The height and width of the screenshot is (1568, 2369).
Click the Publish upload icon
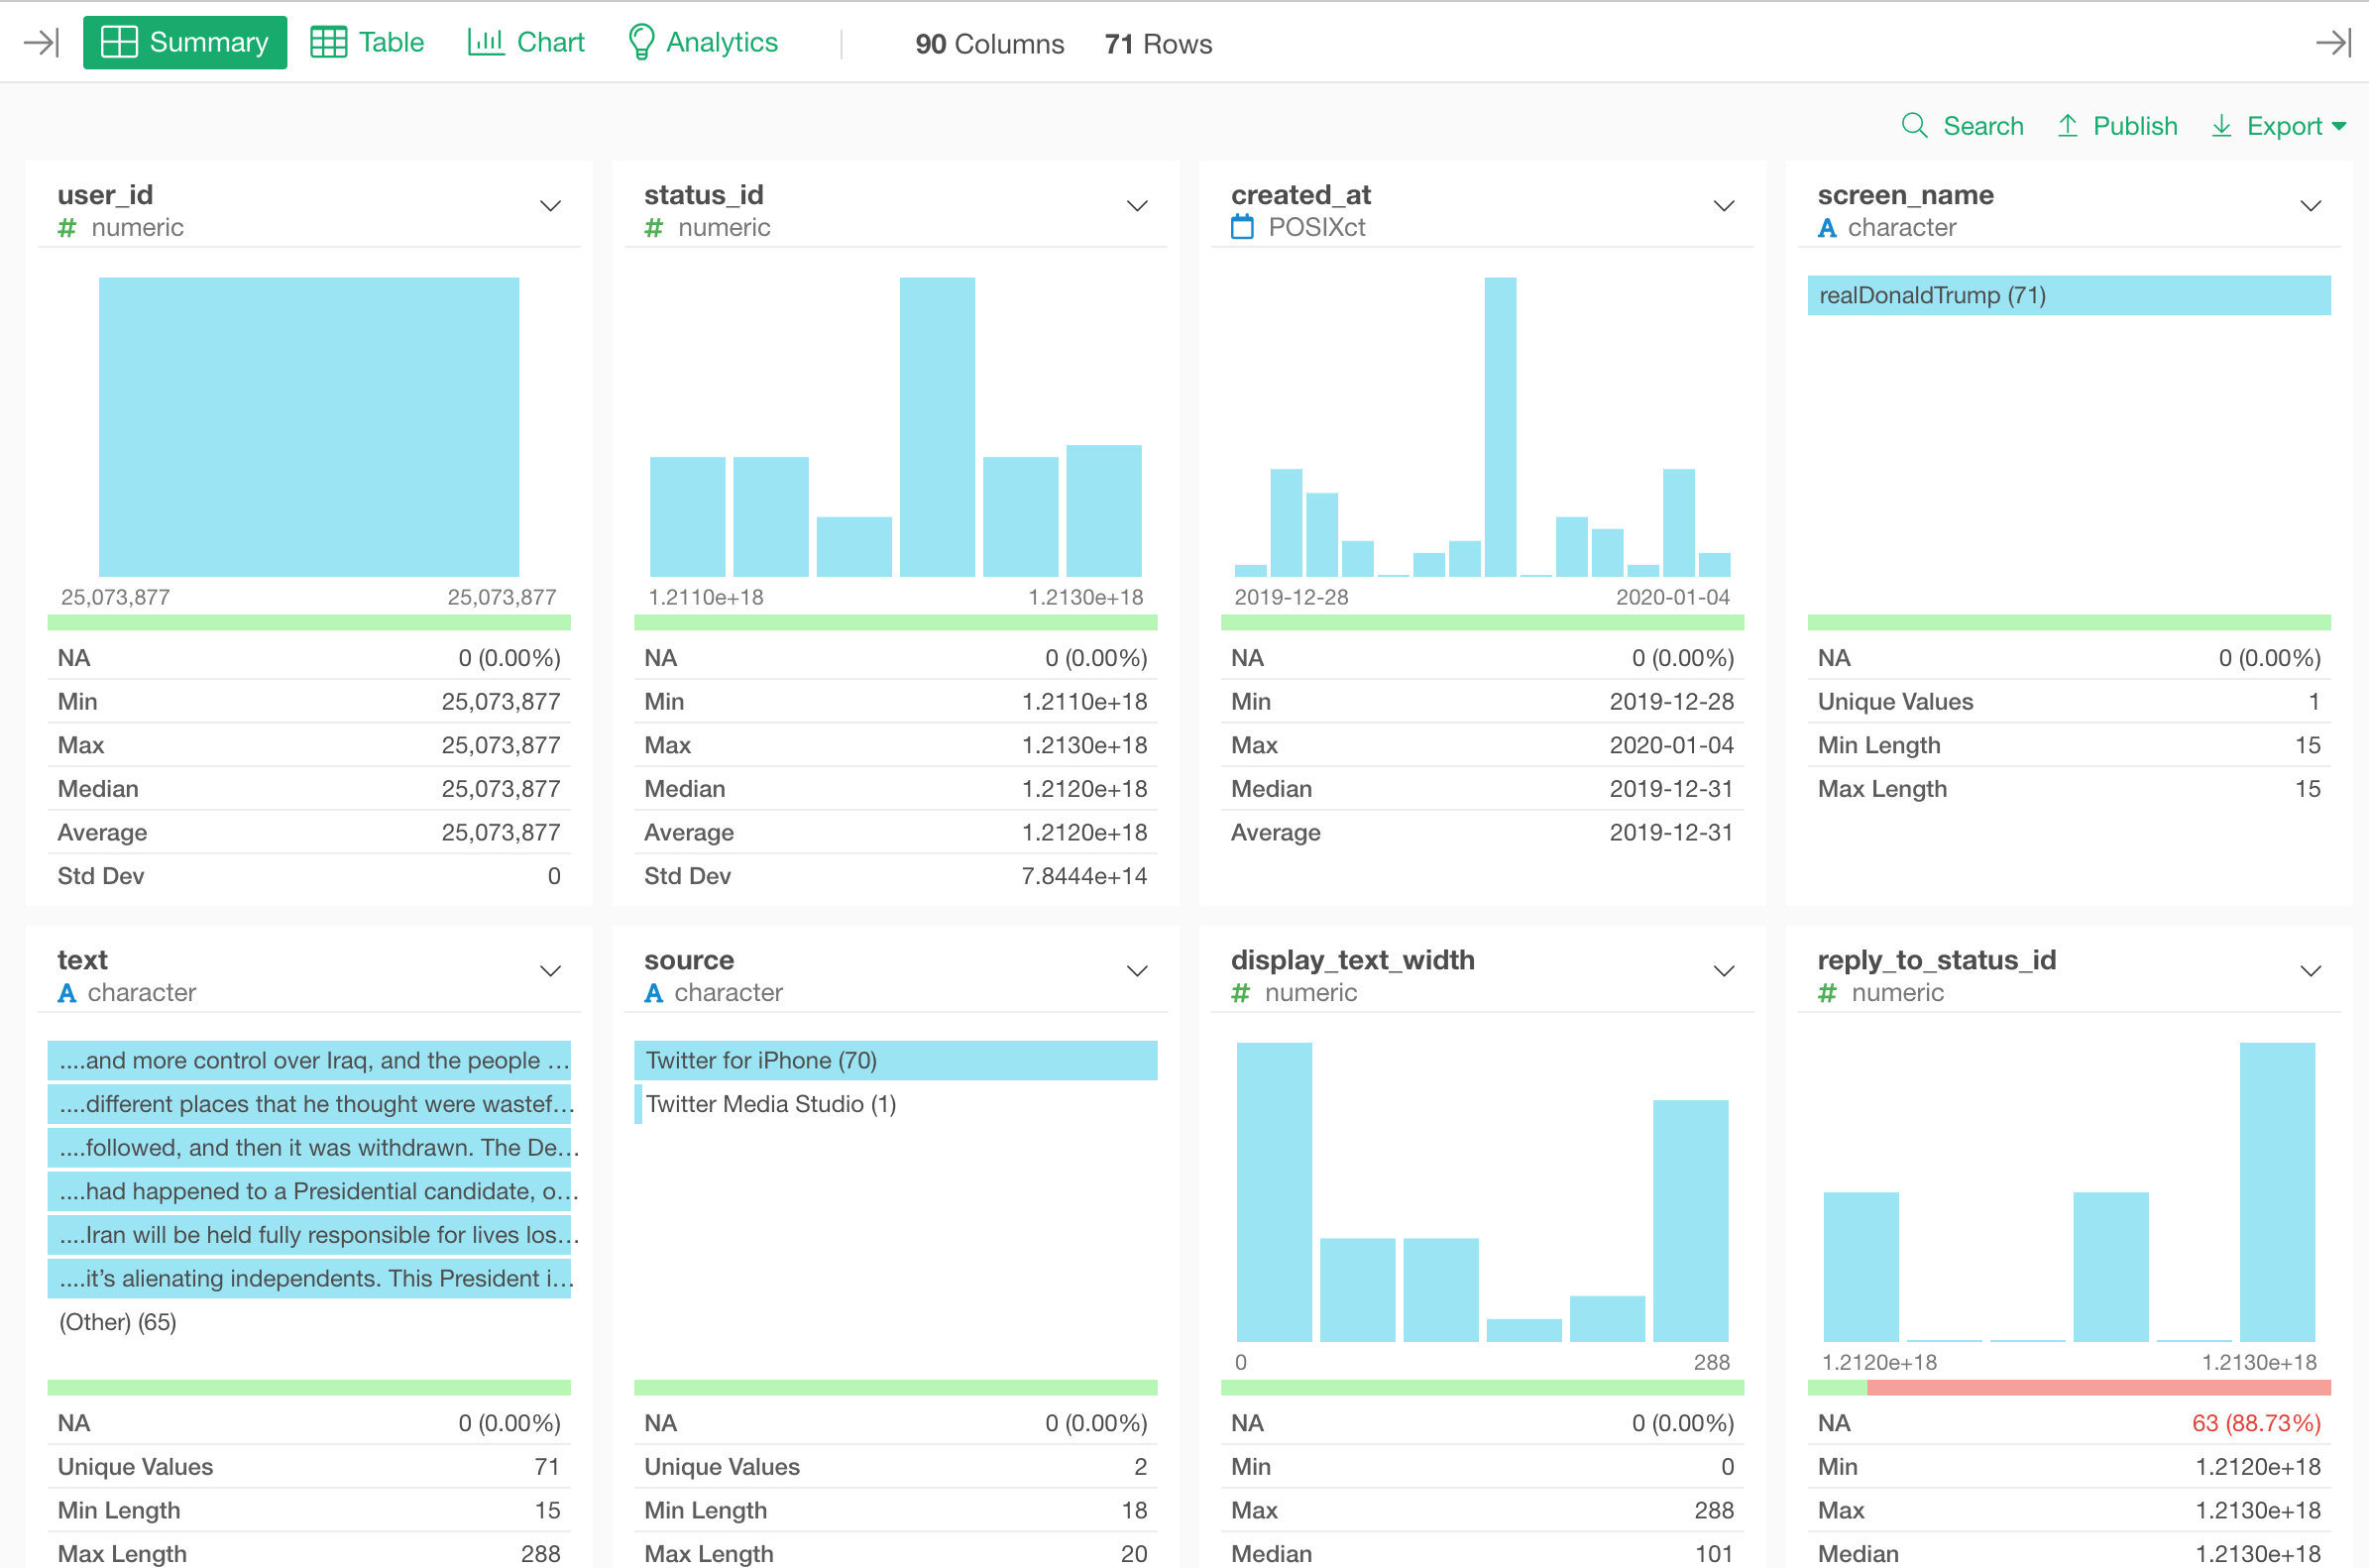click(2067, 126)
